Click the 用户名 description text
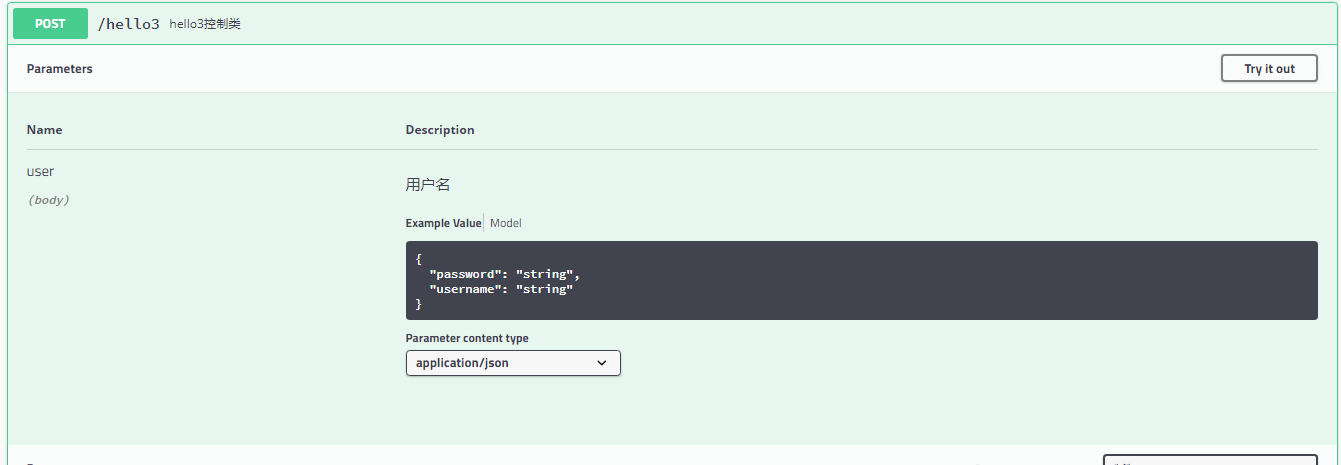1341x465 pixels. pyautogui.click(x=428, y=185)
